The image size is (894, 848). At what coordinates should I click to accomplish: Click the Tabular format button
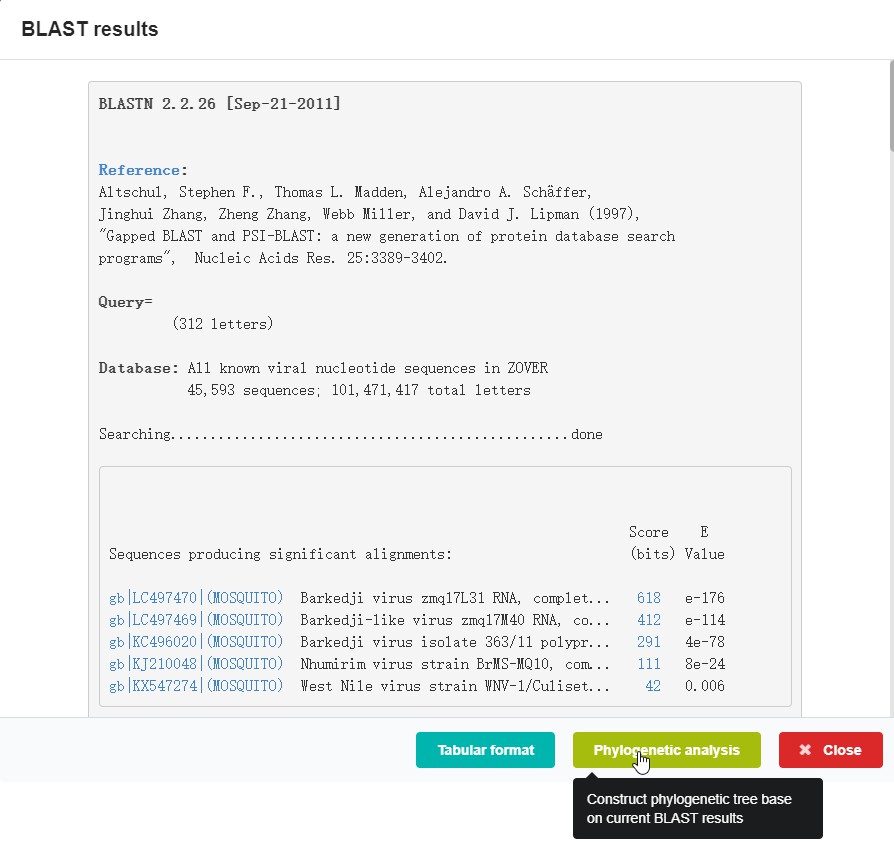pyautogui.click(x=485, y=750)
